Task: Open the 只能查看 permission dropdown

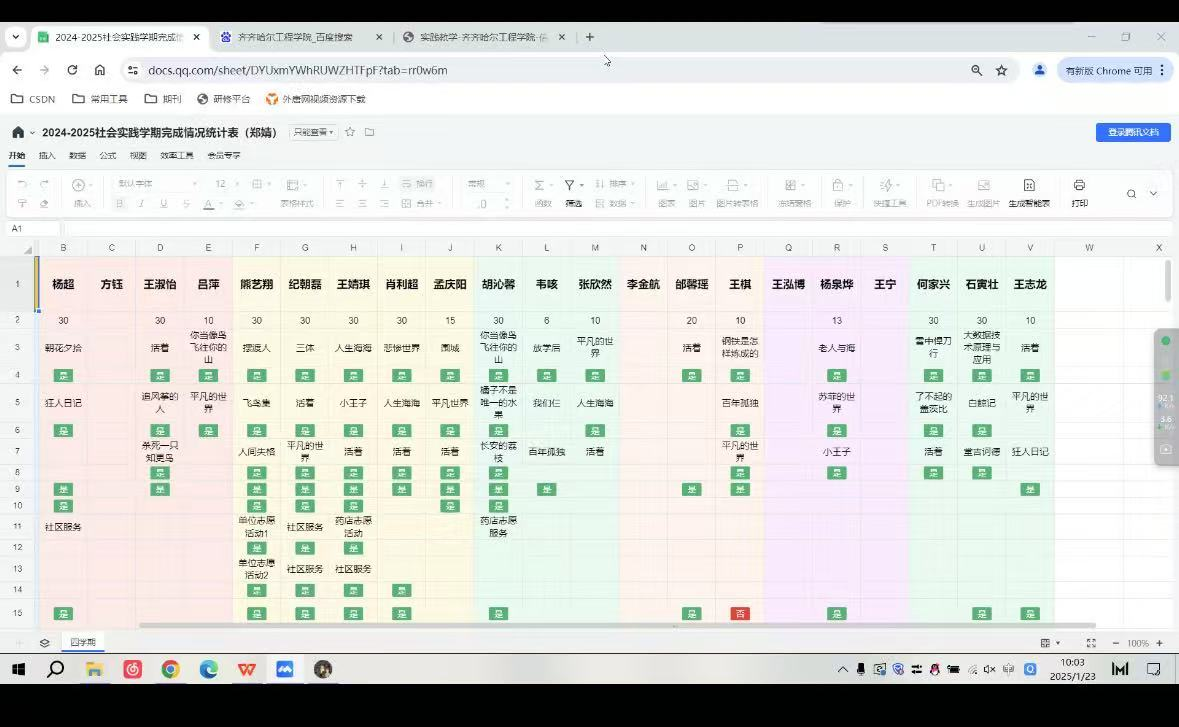Action: (x=313, y=132)
